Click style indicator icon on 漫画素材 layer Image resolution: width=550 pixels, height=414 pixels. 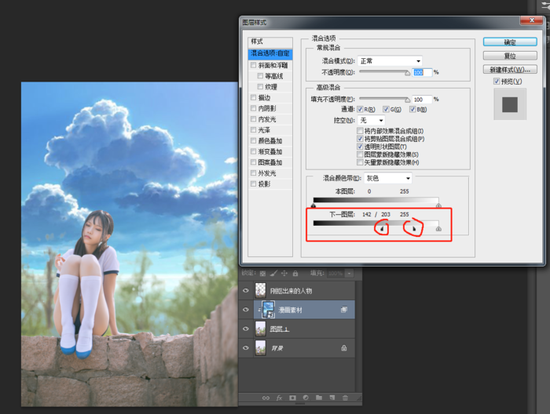344,309
